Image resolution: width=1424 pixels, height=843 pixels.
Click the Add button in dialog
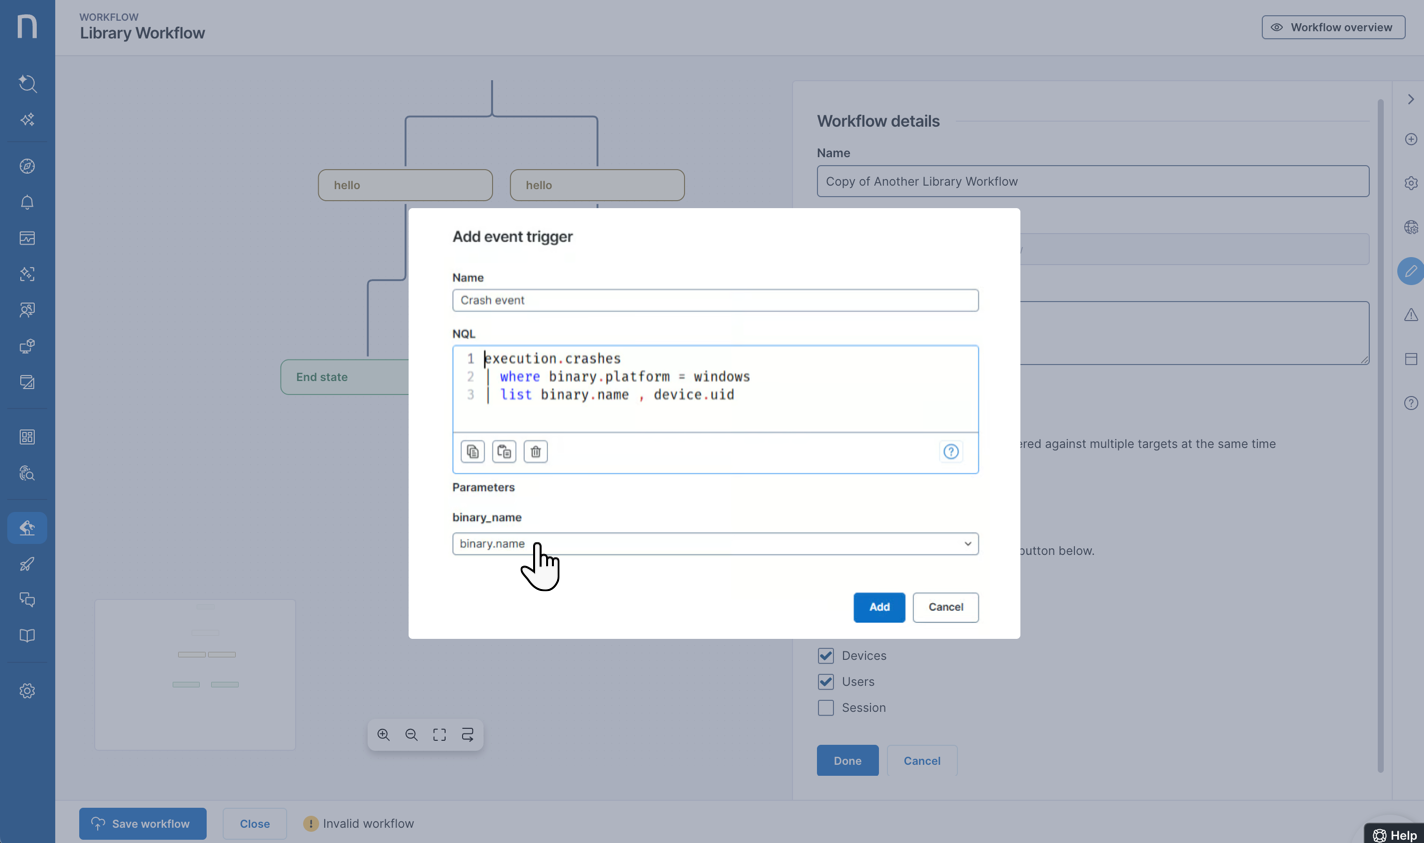tap(879, 607)
